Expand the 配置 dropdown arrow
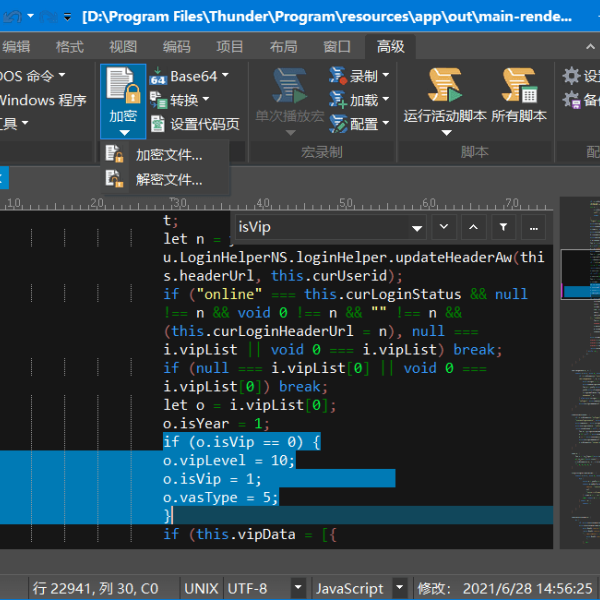 385,123
